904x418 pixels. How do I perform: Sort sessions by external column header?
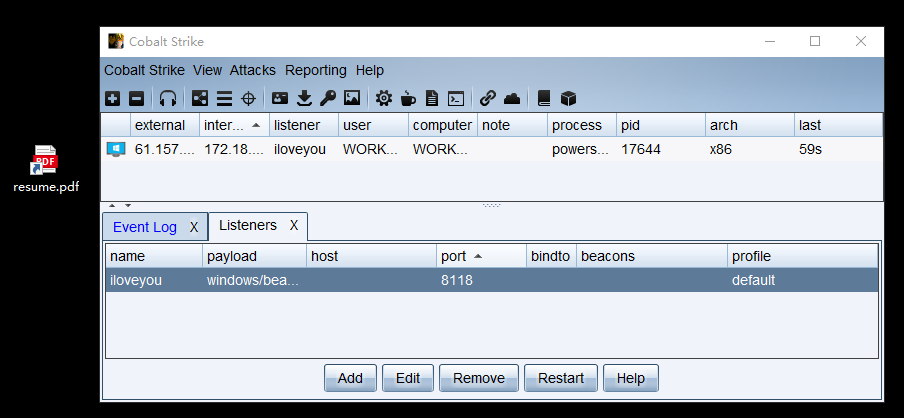click(x=165, y=125)
